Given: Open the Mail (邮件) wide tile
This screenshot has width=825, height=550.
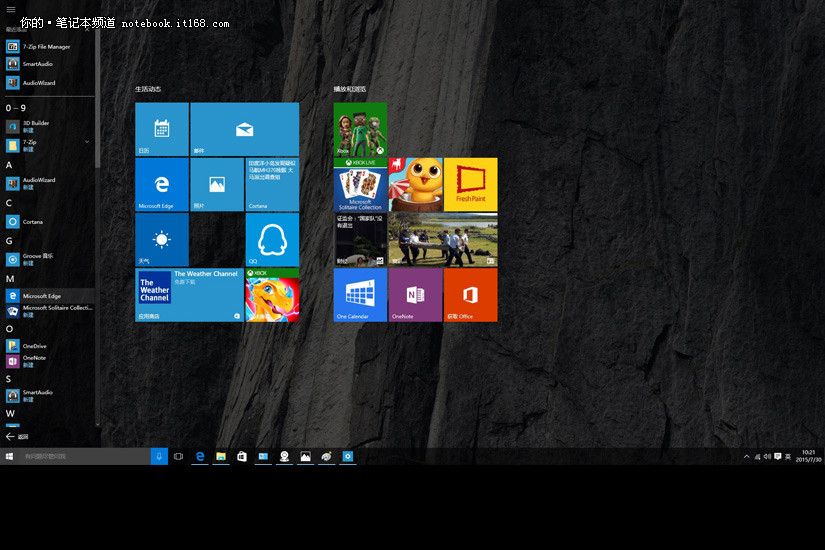Looking at the screenshot, I should point(245,129).
